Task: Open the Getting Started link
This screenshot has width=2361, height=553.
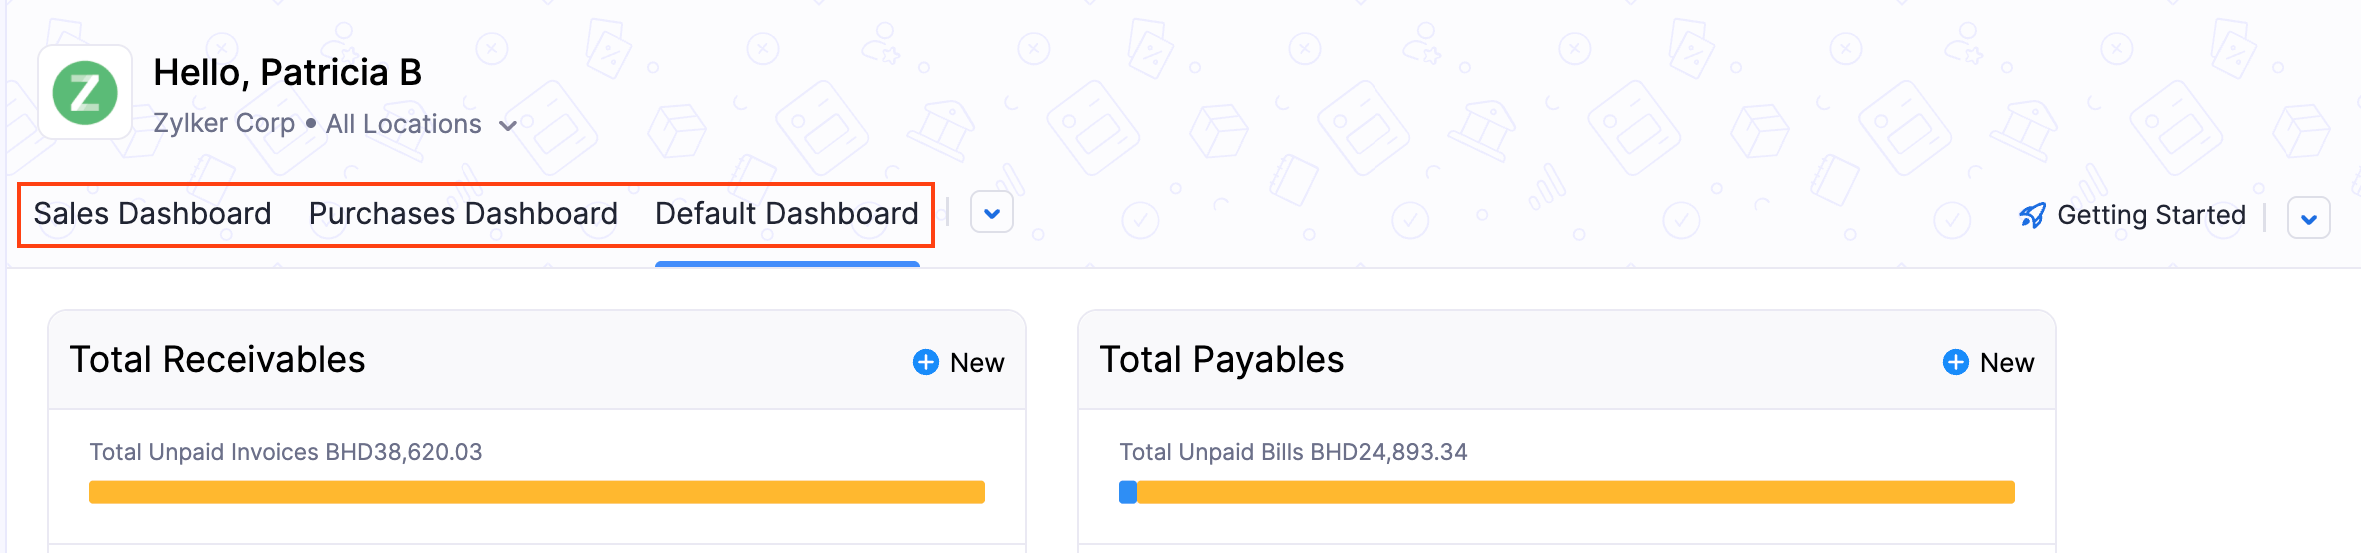Action: tap(2151, 215)
